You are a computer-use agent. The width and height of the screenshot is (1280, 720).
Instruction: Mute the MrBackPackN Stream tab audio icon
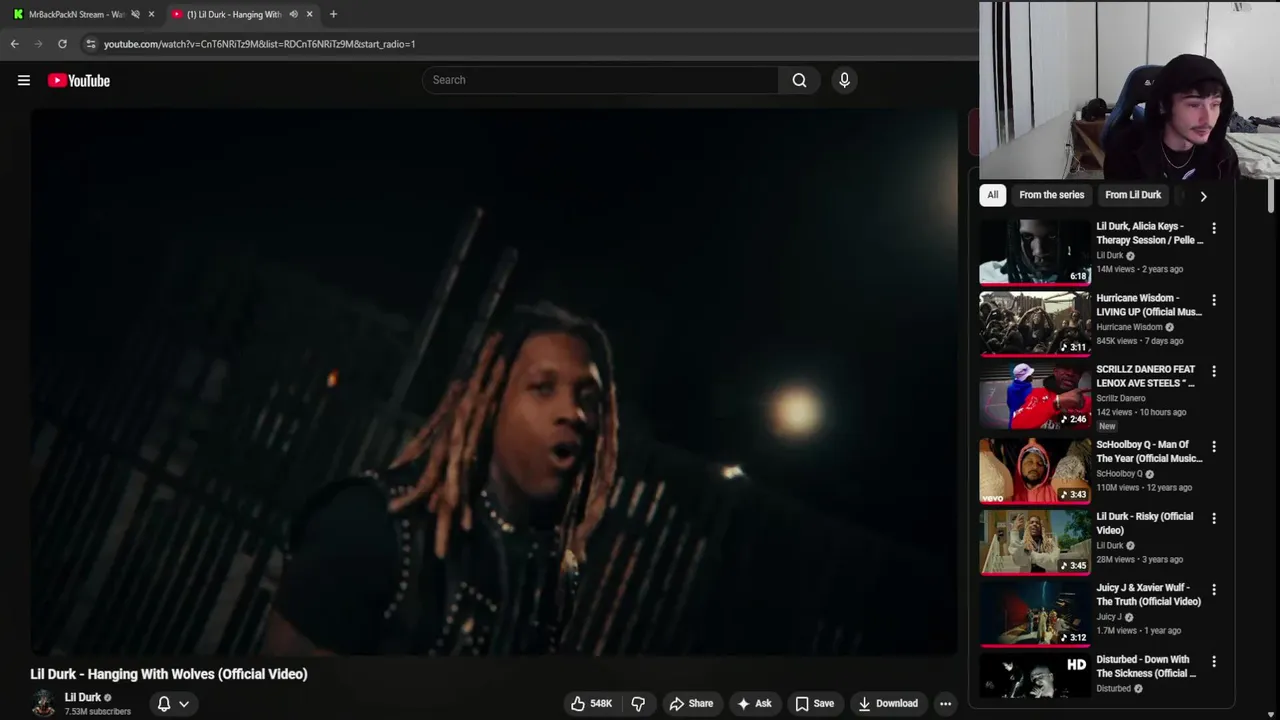point(135,14)
